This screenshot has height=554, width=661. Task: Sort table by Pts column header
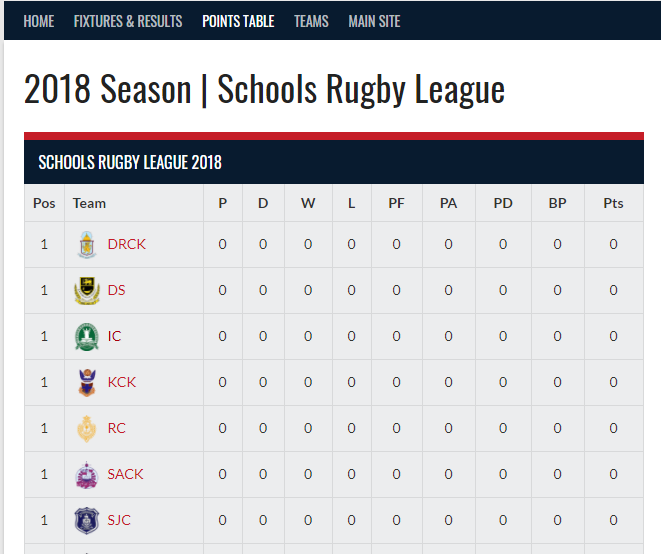613,203
